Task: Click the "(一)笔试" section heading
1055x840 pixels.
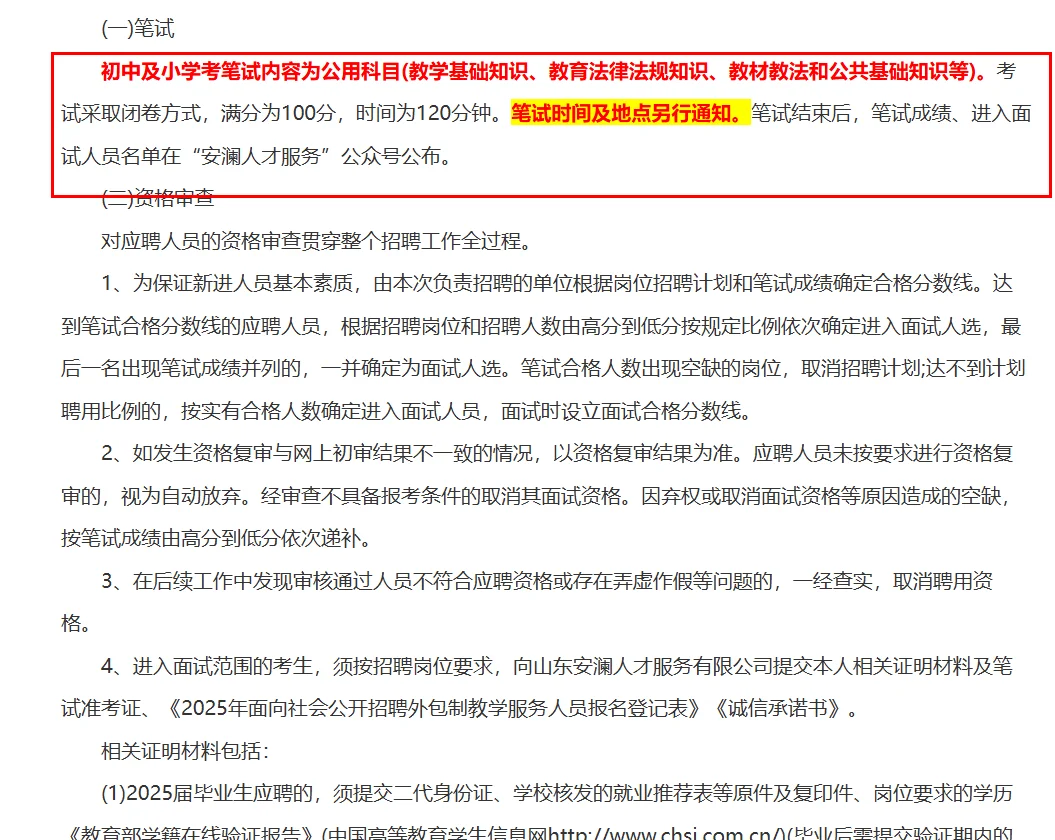Action: tap(137, 29)
